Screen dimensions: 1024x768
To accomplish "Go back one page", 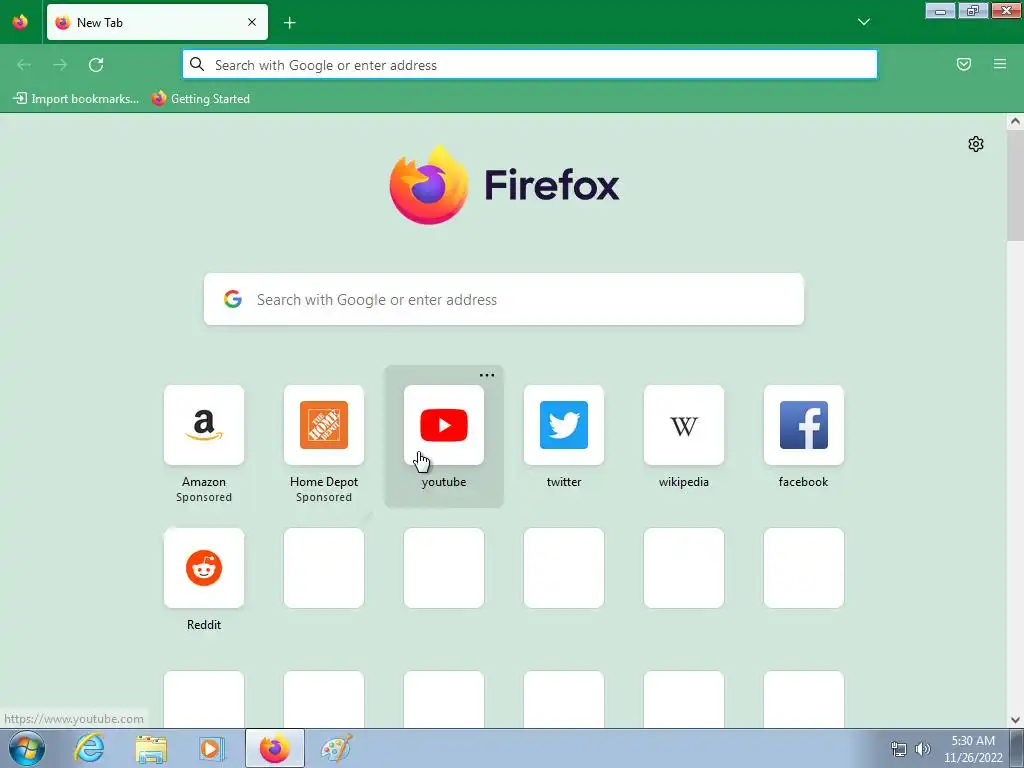I will pyautogui.click(x=24, y=65).
